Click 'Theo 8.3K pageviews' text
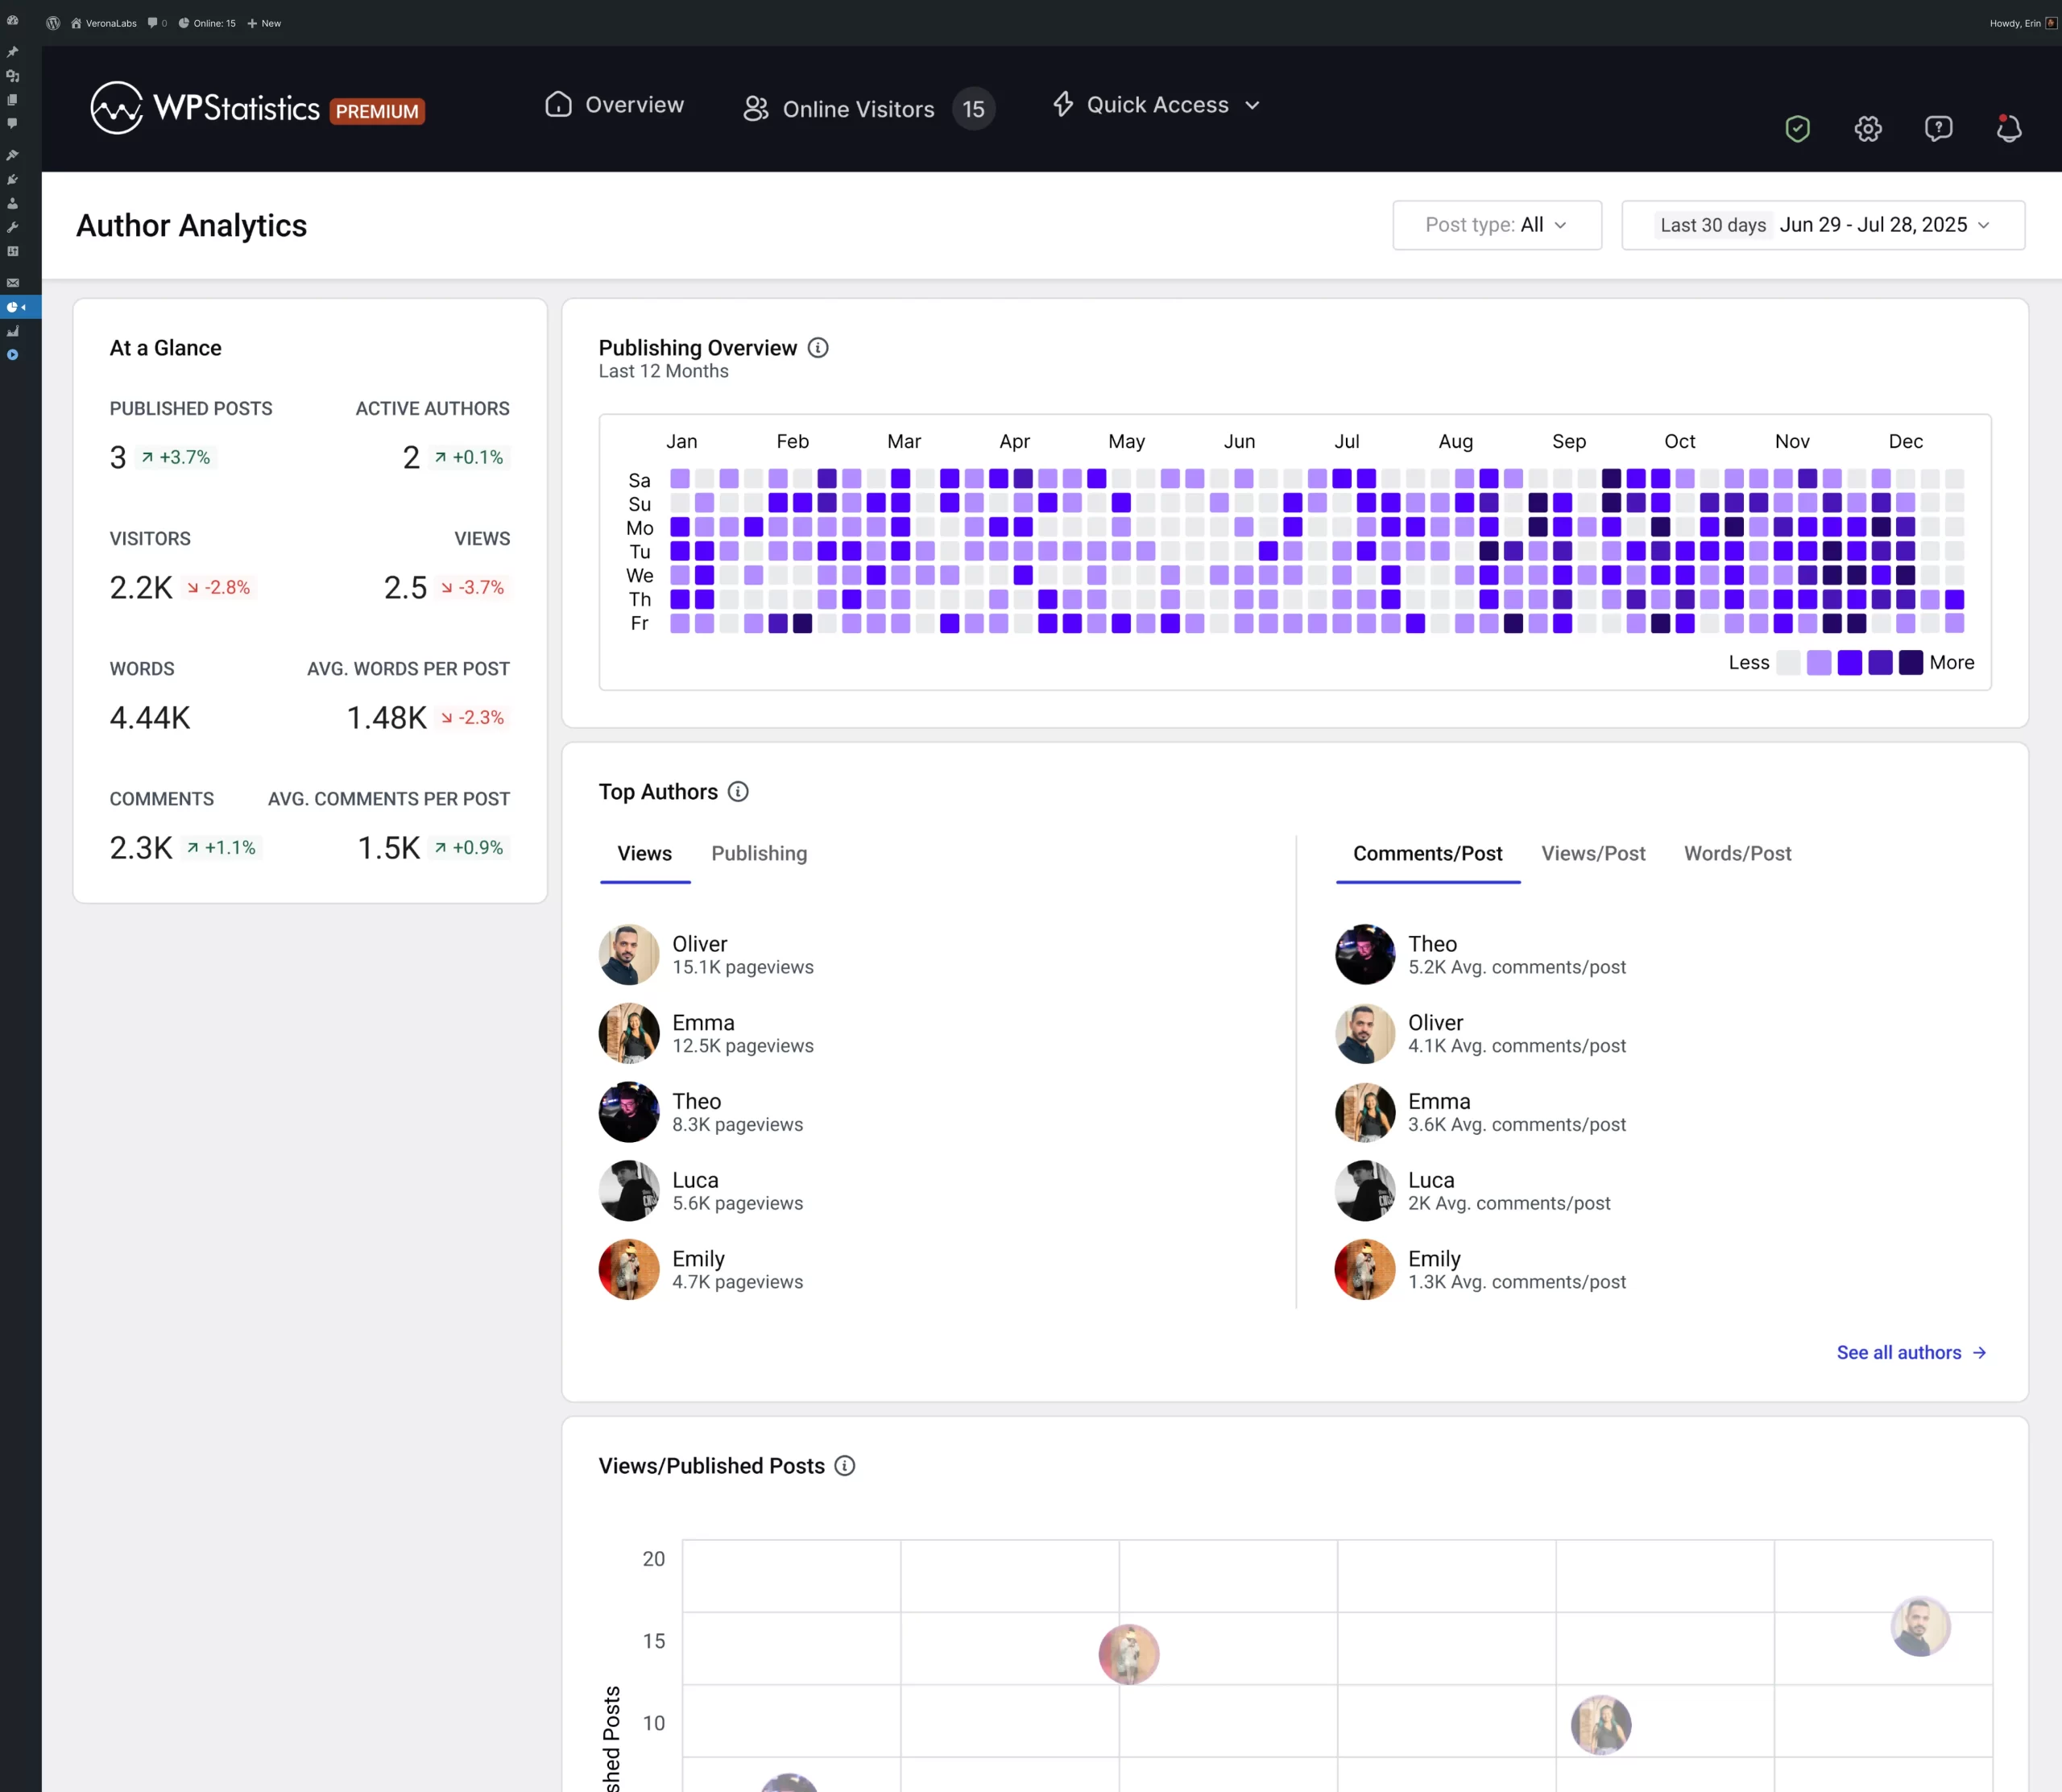The height and width of the screenshot is (1792, 2062). coord(738,1112)
